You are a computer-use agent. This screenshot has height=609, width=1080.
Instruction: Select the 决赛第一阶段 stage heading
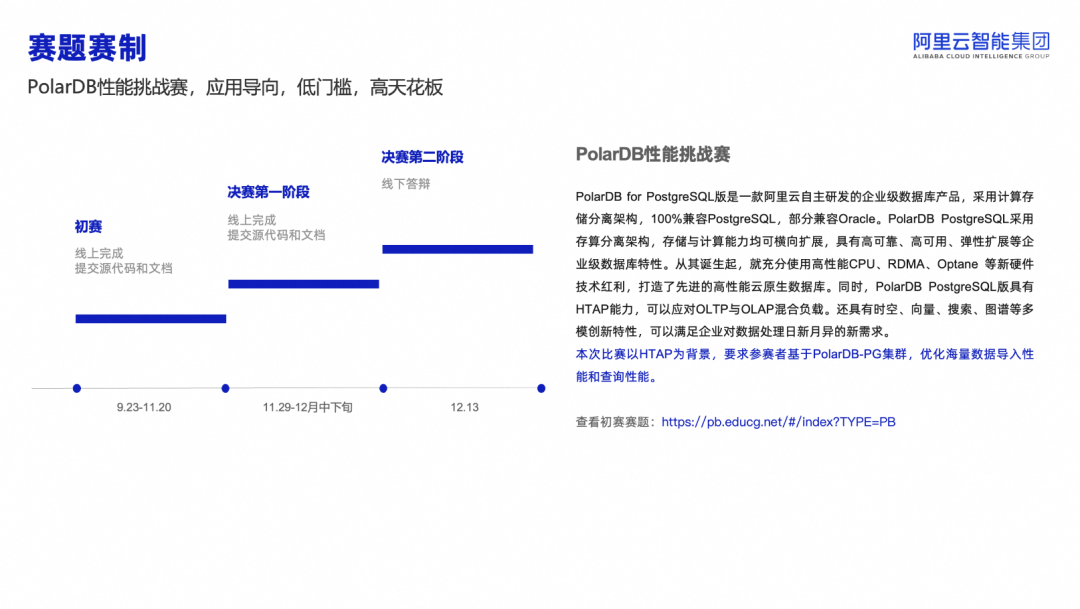(269, 192)
